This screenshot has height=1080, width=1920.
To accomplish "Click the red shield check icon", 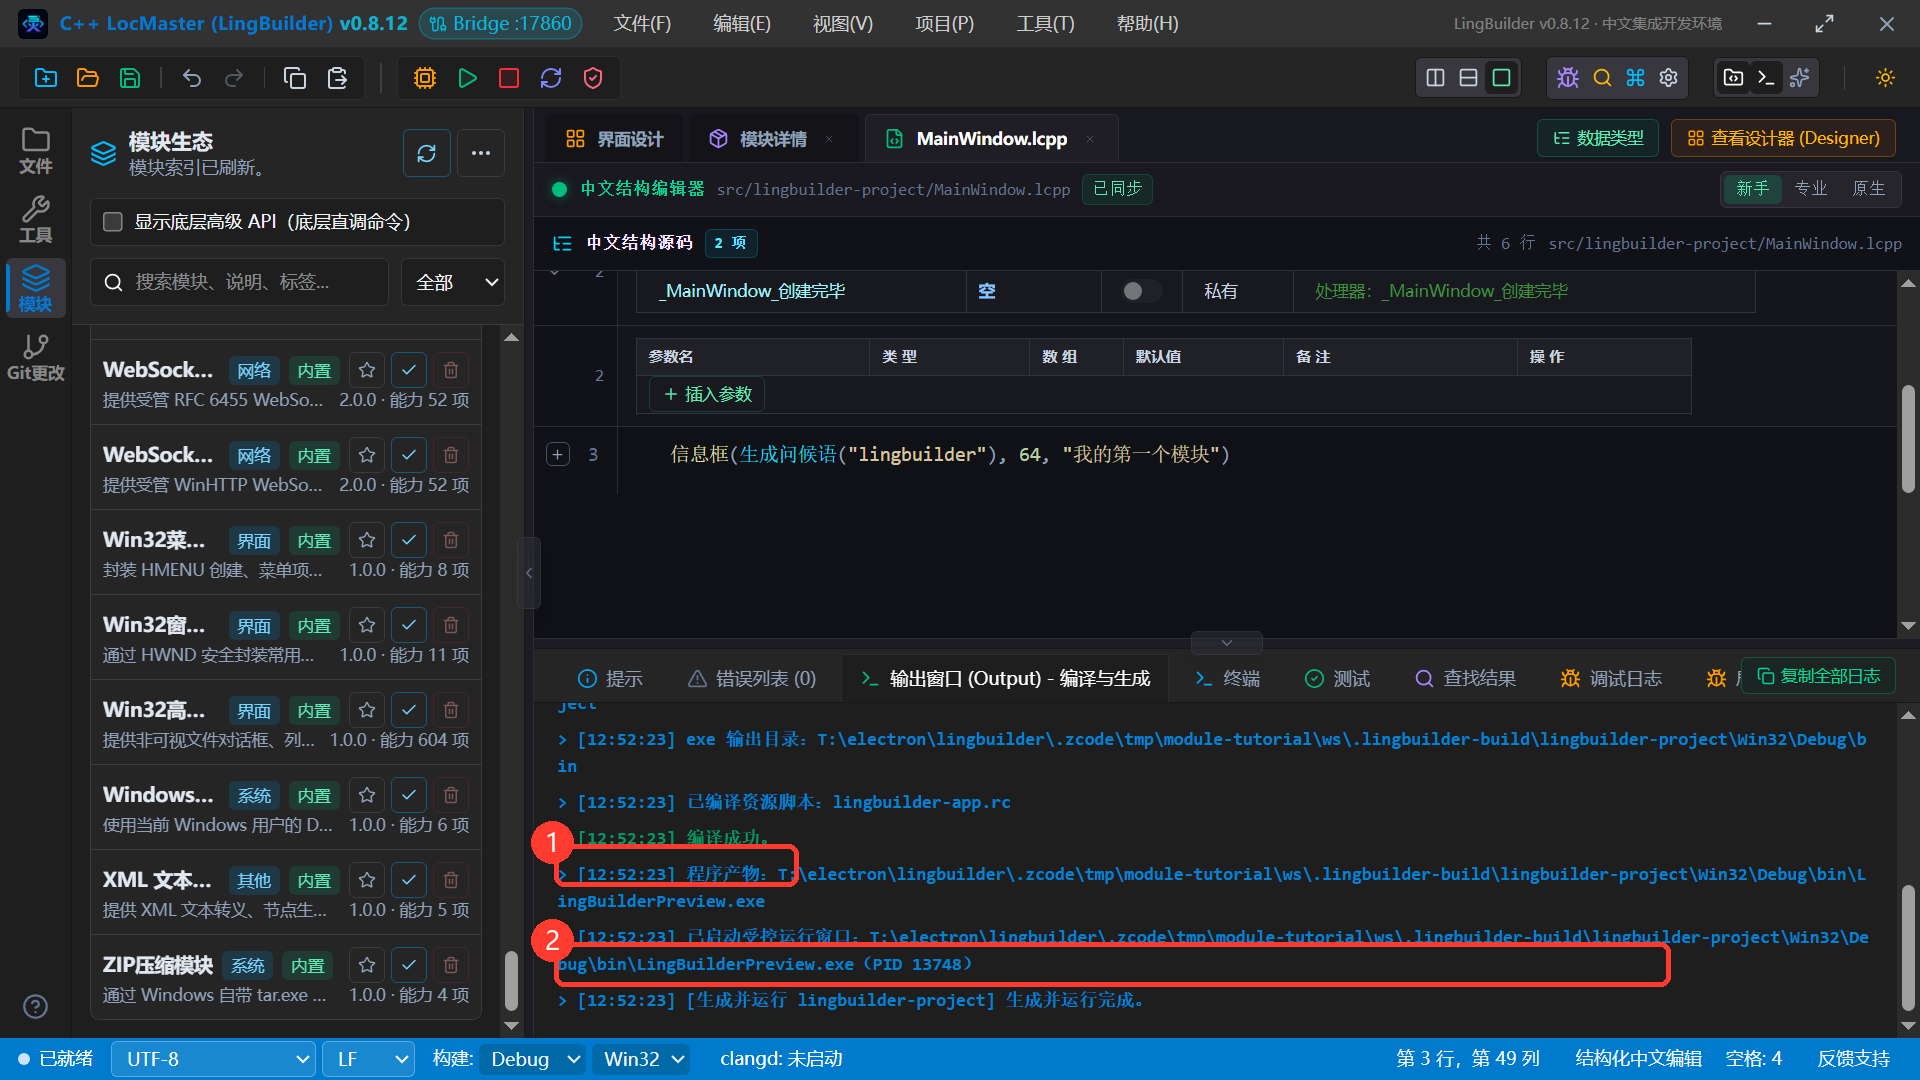I will (x=593, y=78).
